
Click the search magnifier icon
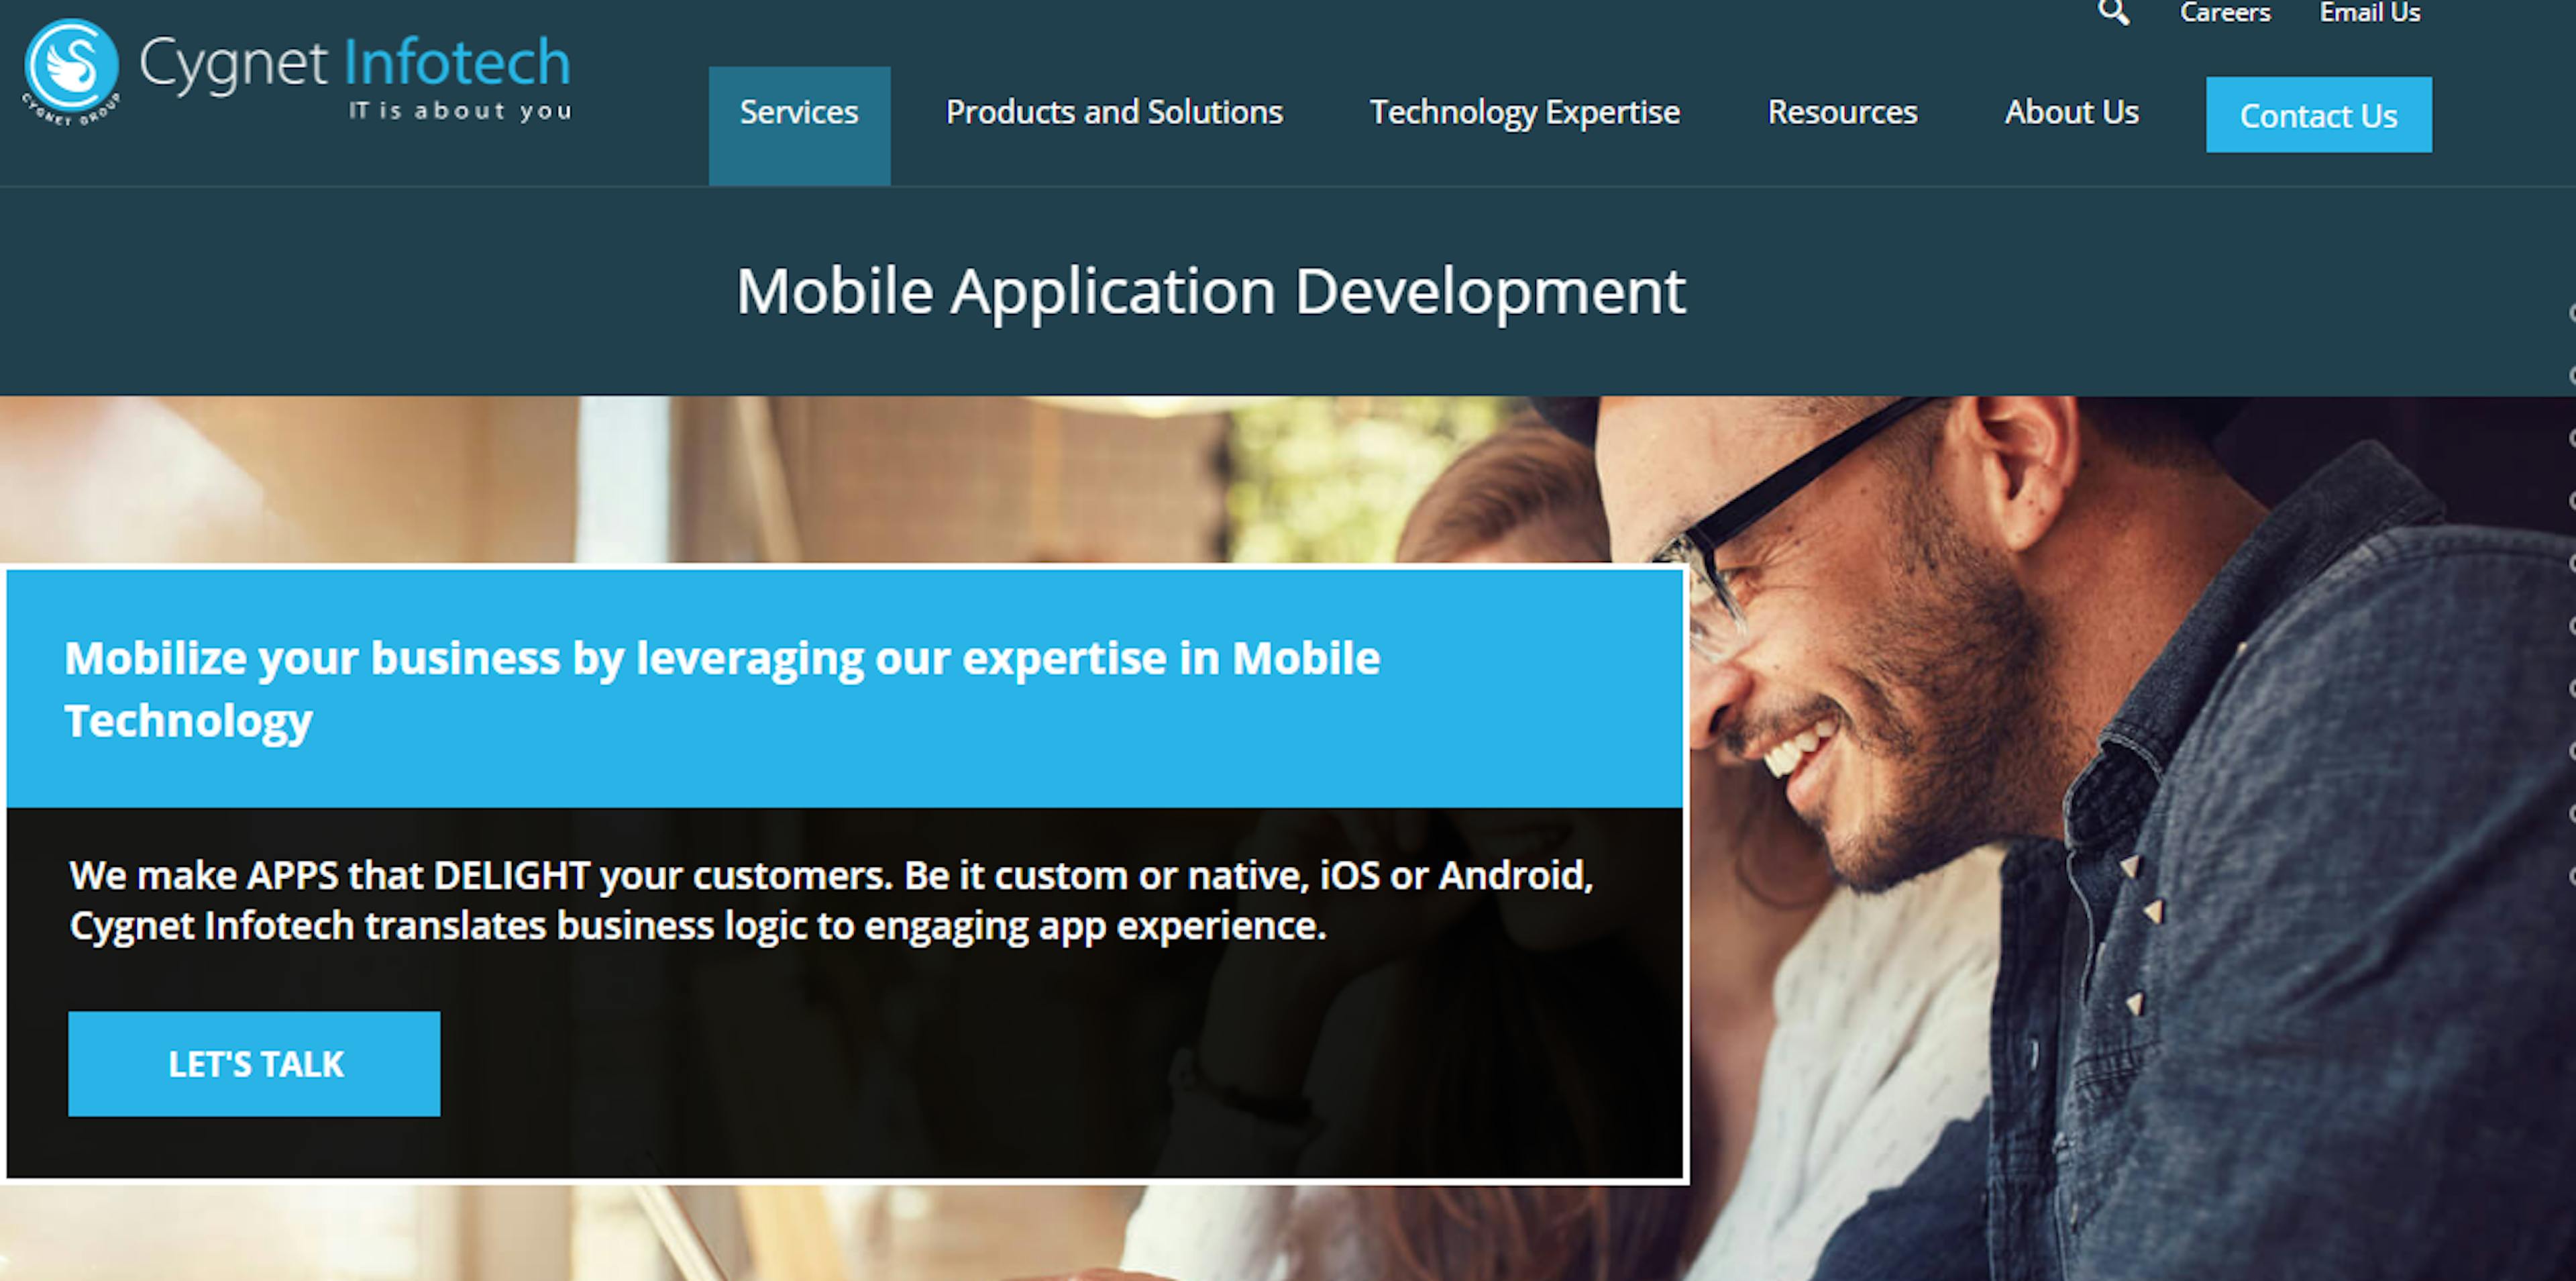(x=2113, y=13)
